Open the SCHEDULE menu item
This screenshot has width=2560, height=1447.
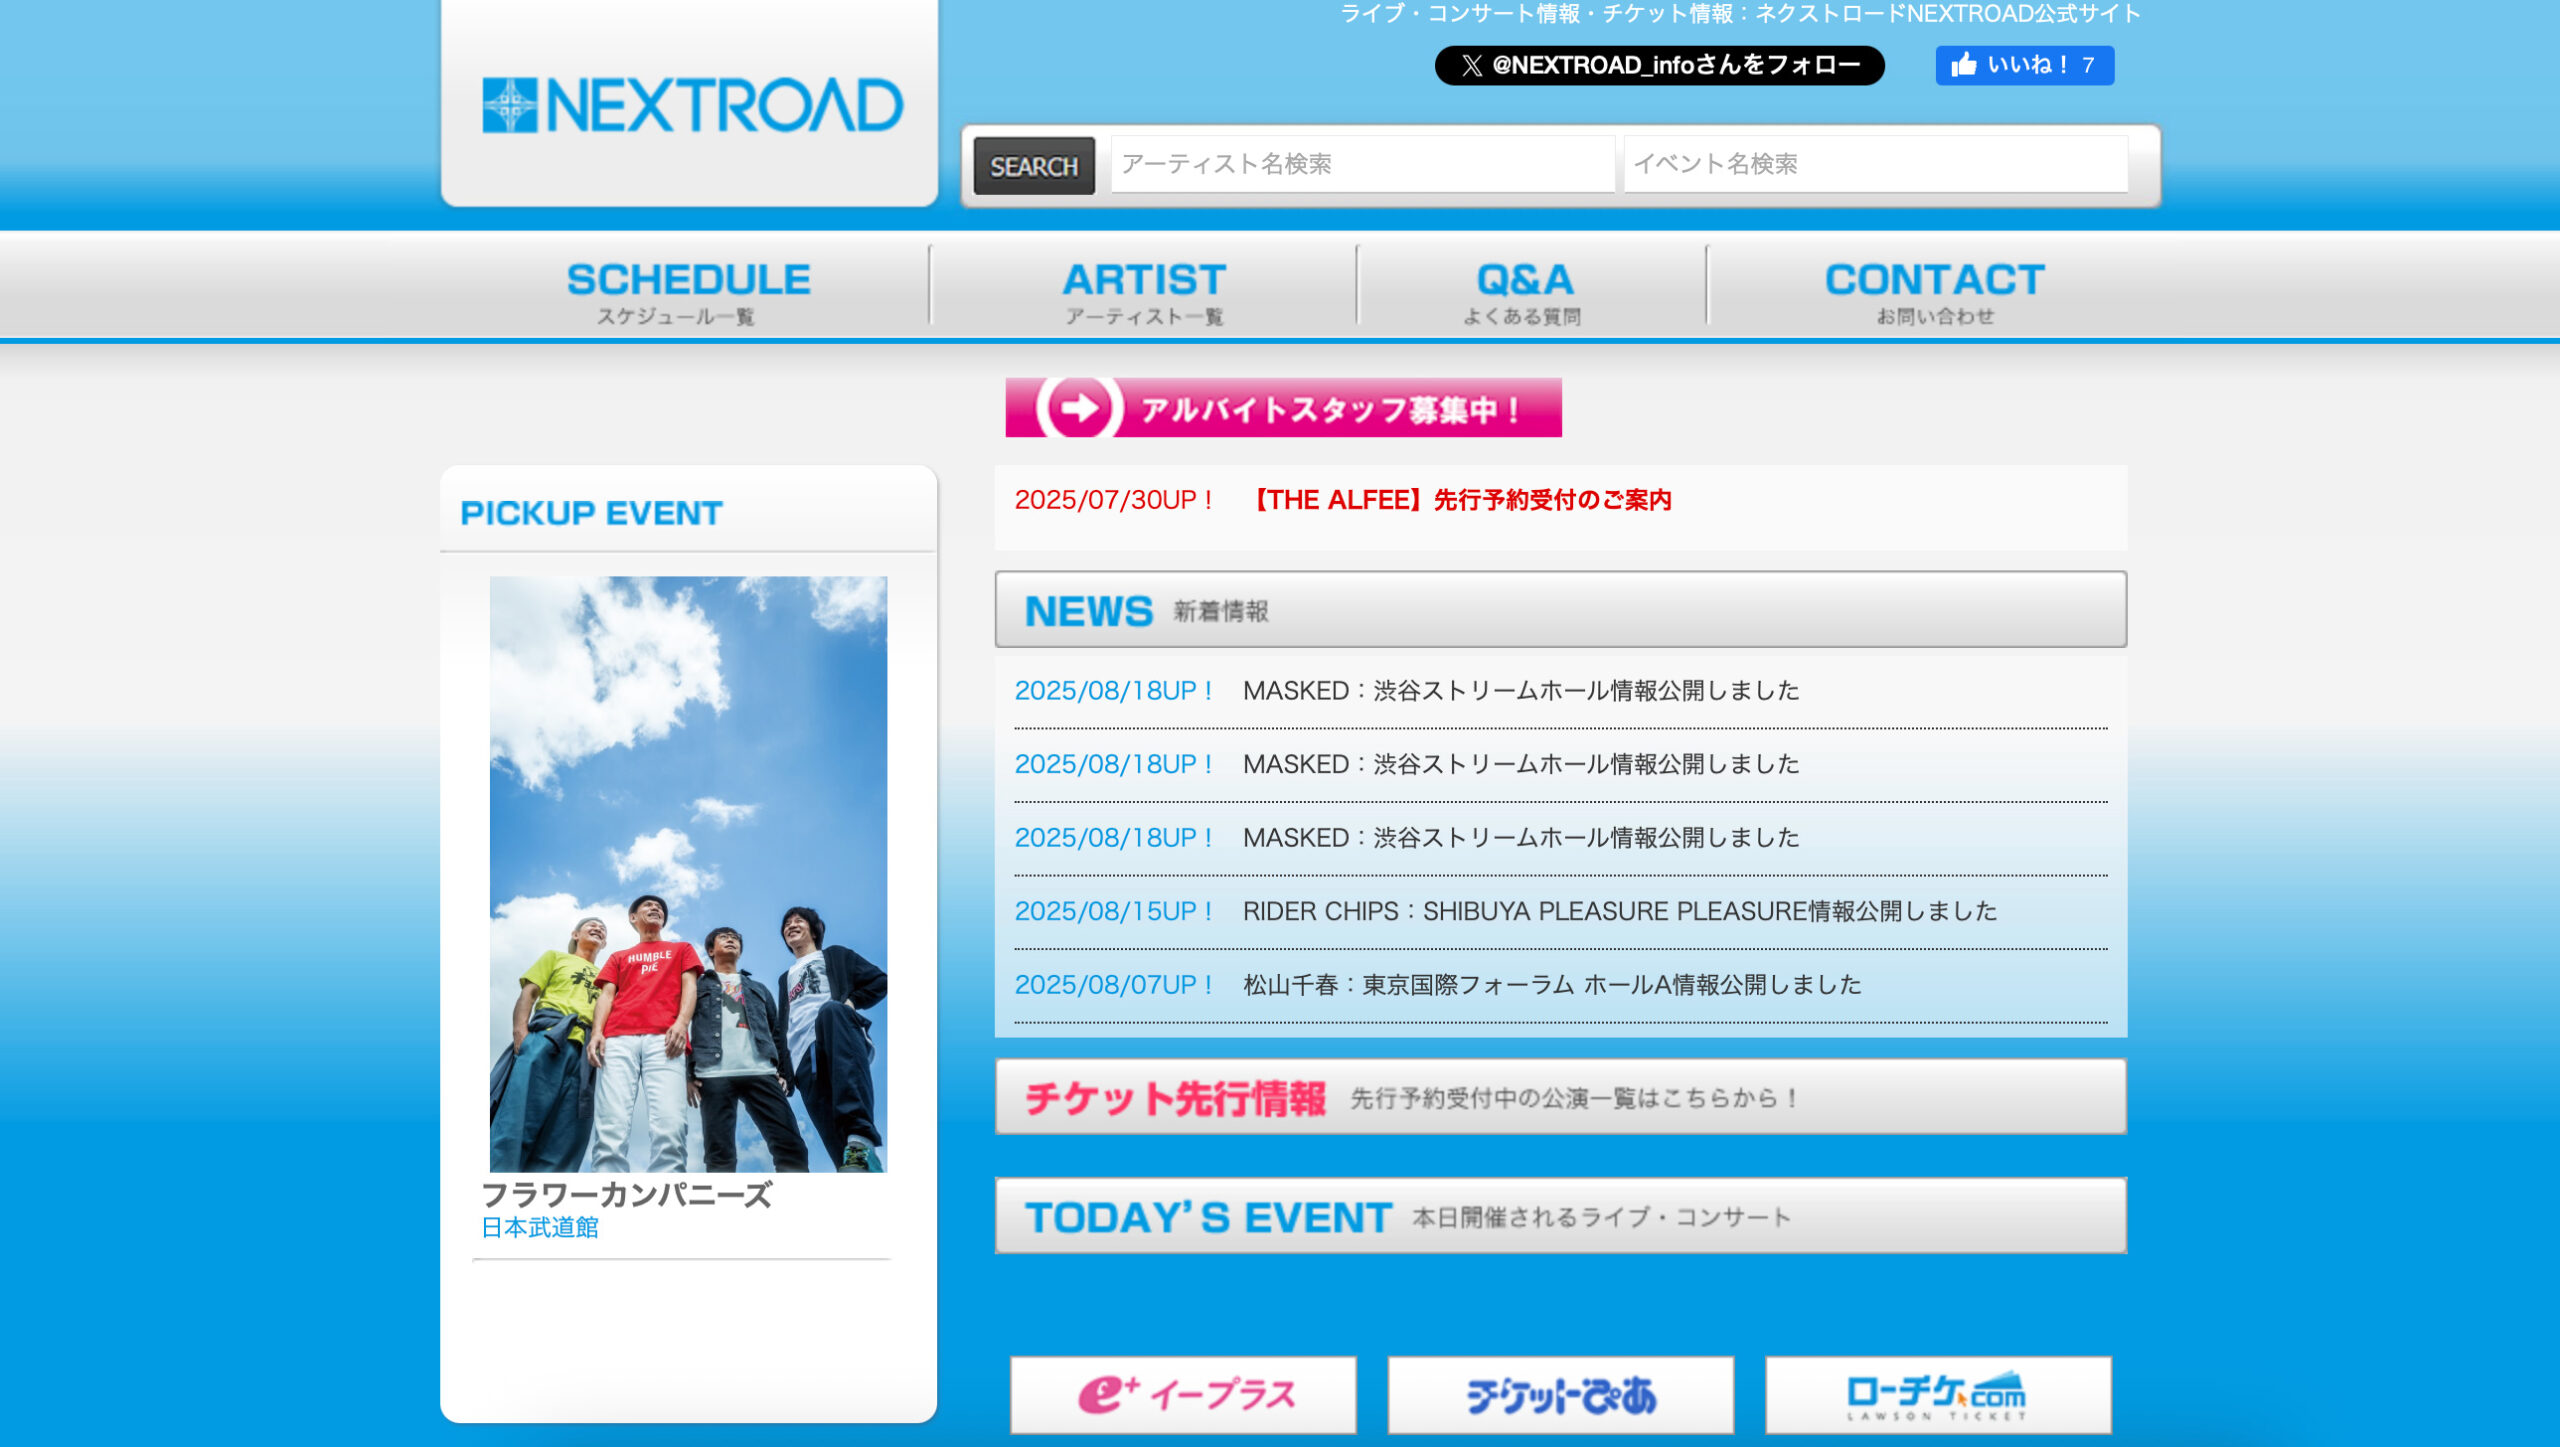(x=688, y=290)
